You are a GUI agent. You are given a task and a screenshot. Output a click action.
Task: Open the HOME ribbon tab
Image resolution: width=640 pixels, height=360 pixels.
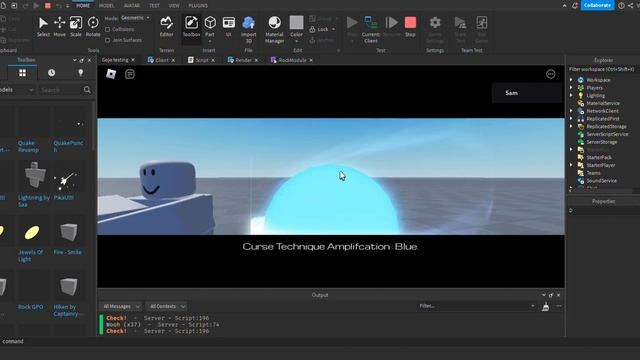(83, 6)
